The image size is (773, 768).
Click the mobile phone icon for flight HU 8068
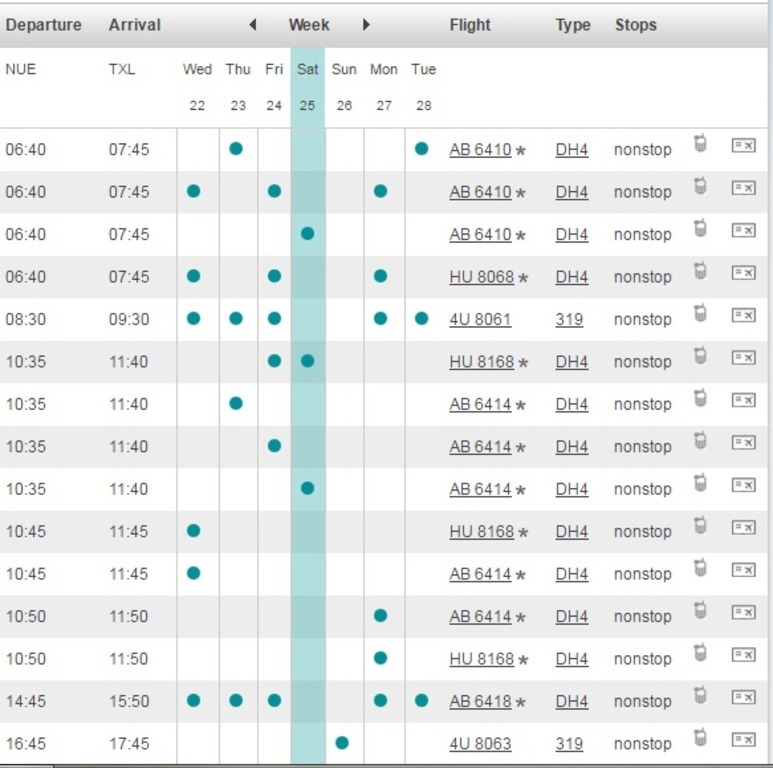click(700, 271)
